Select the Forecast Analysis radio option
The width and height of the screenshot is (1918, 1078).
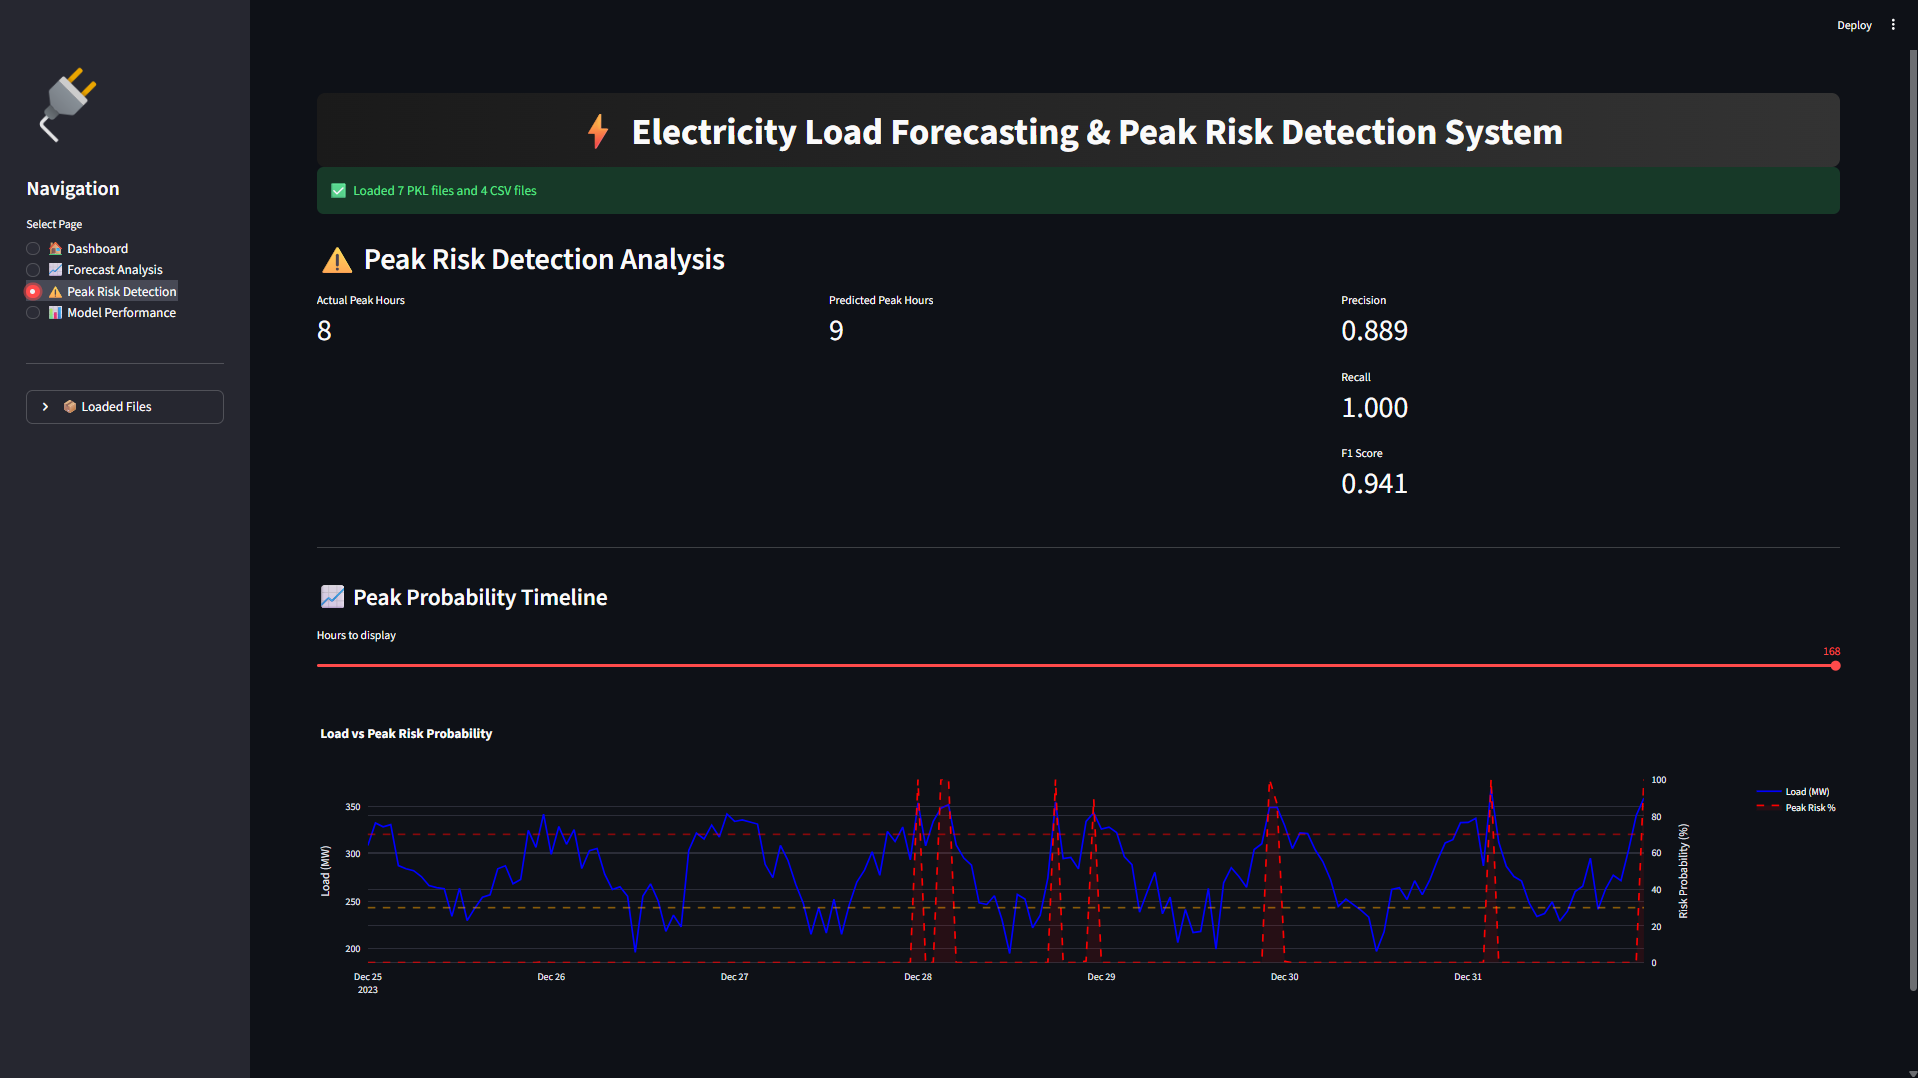(33, 270)
